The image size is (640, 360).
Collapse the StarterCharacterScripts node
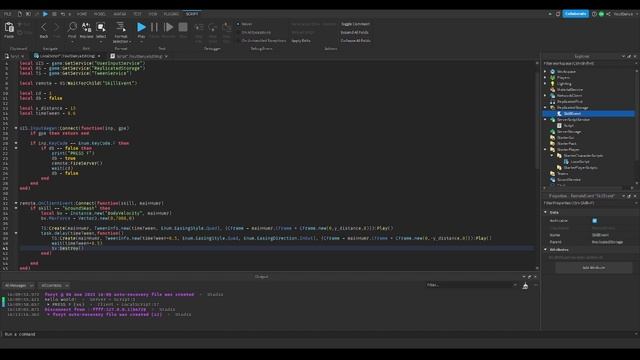tap(552, 156)
